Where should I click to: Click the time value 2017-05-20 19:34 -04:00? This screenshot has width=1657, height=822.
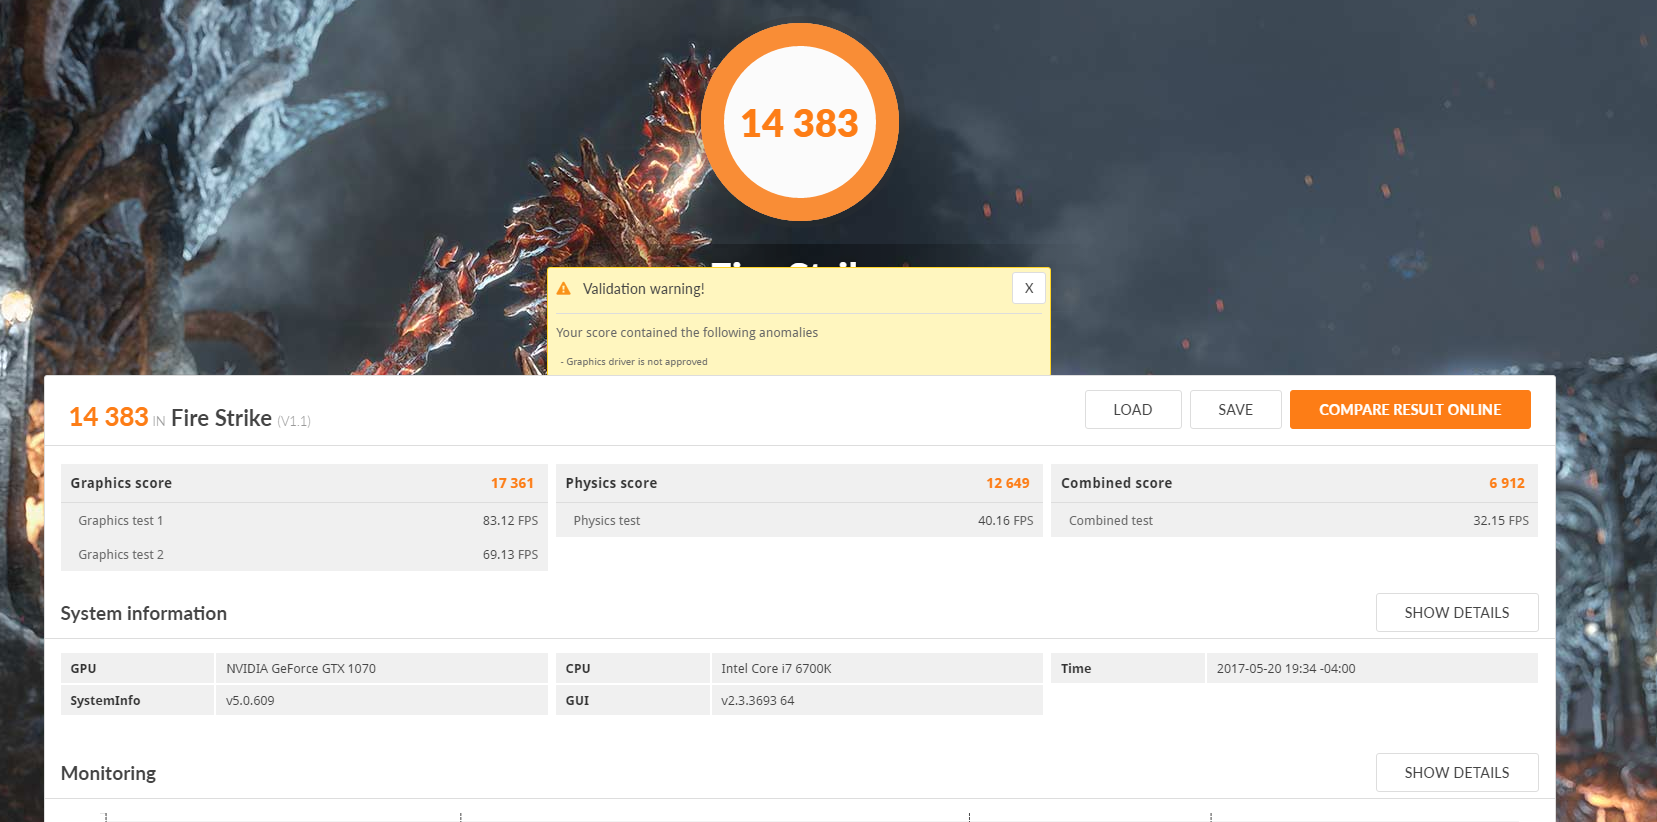pyautogui.click(x=1286, y=669)
